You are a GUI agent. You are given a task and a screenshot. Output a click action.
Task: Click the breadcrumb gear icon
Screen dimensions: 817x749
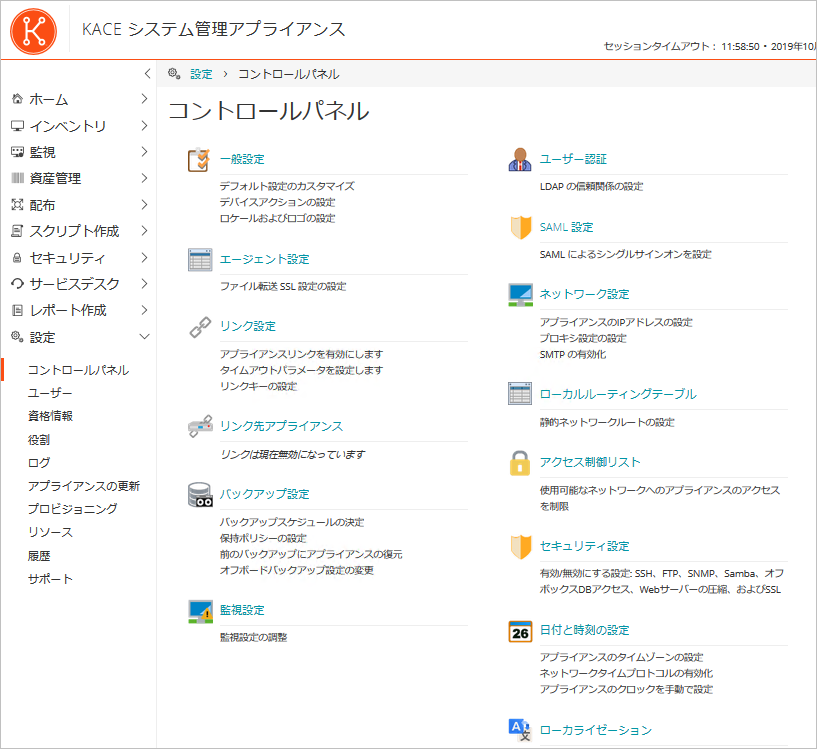coord(174,74)
